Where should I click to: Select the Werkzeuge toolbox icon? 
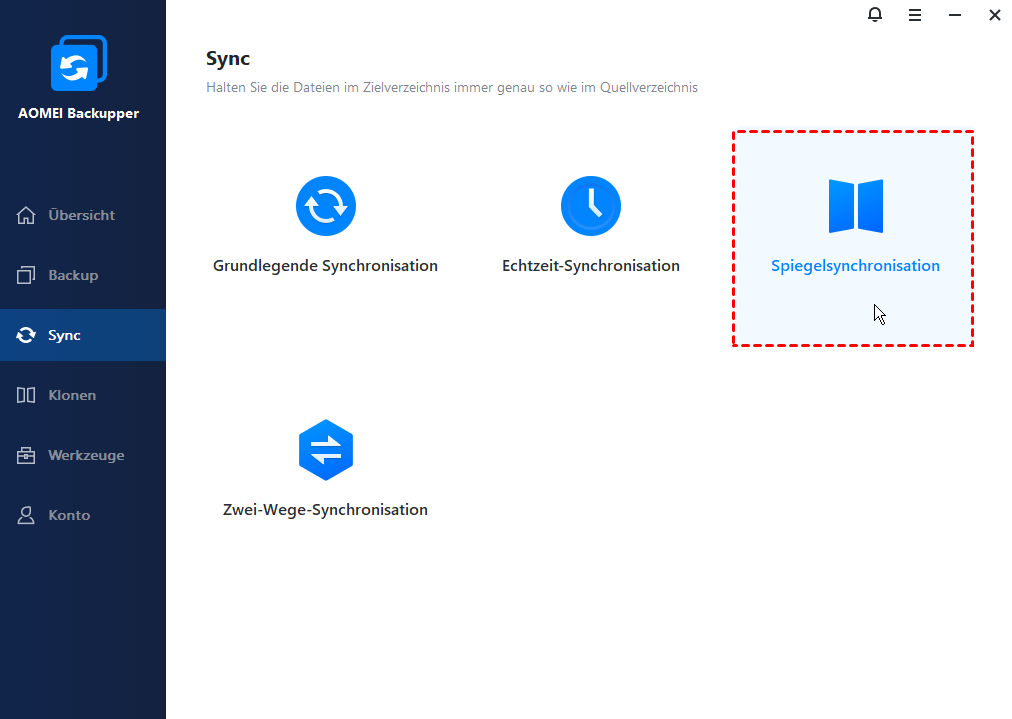[26, 455]
